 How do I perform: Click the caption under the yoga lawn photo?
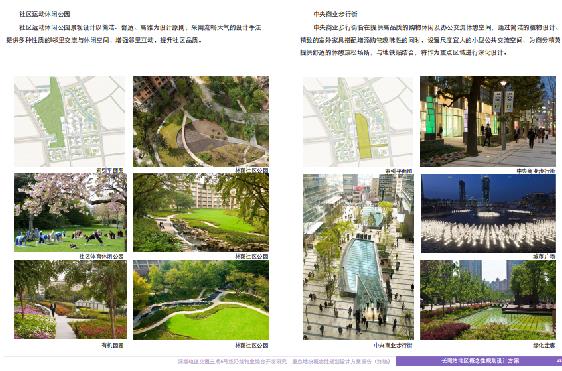click(101, 256)
